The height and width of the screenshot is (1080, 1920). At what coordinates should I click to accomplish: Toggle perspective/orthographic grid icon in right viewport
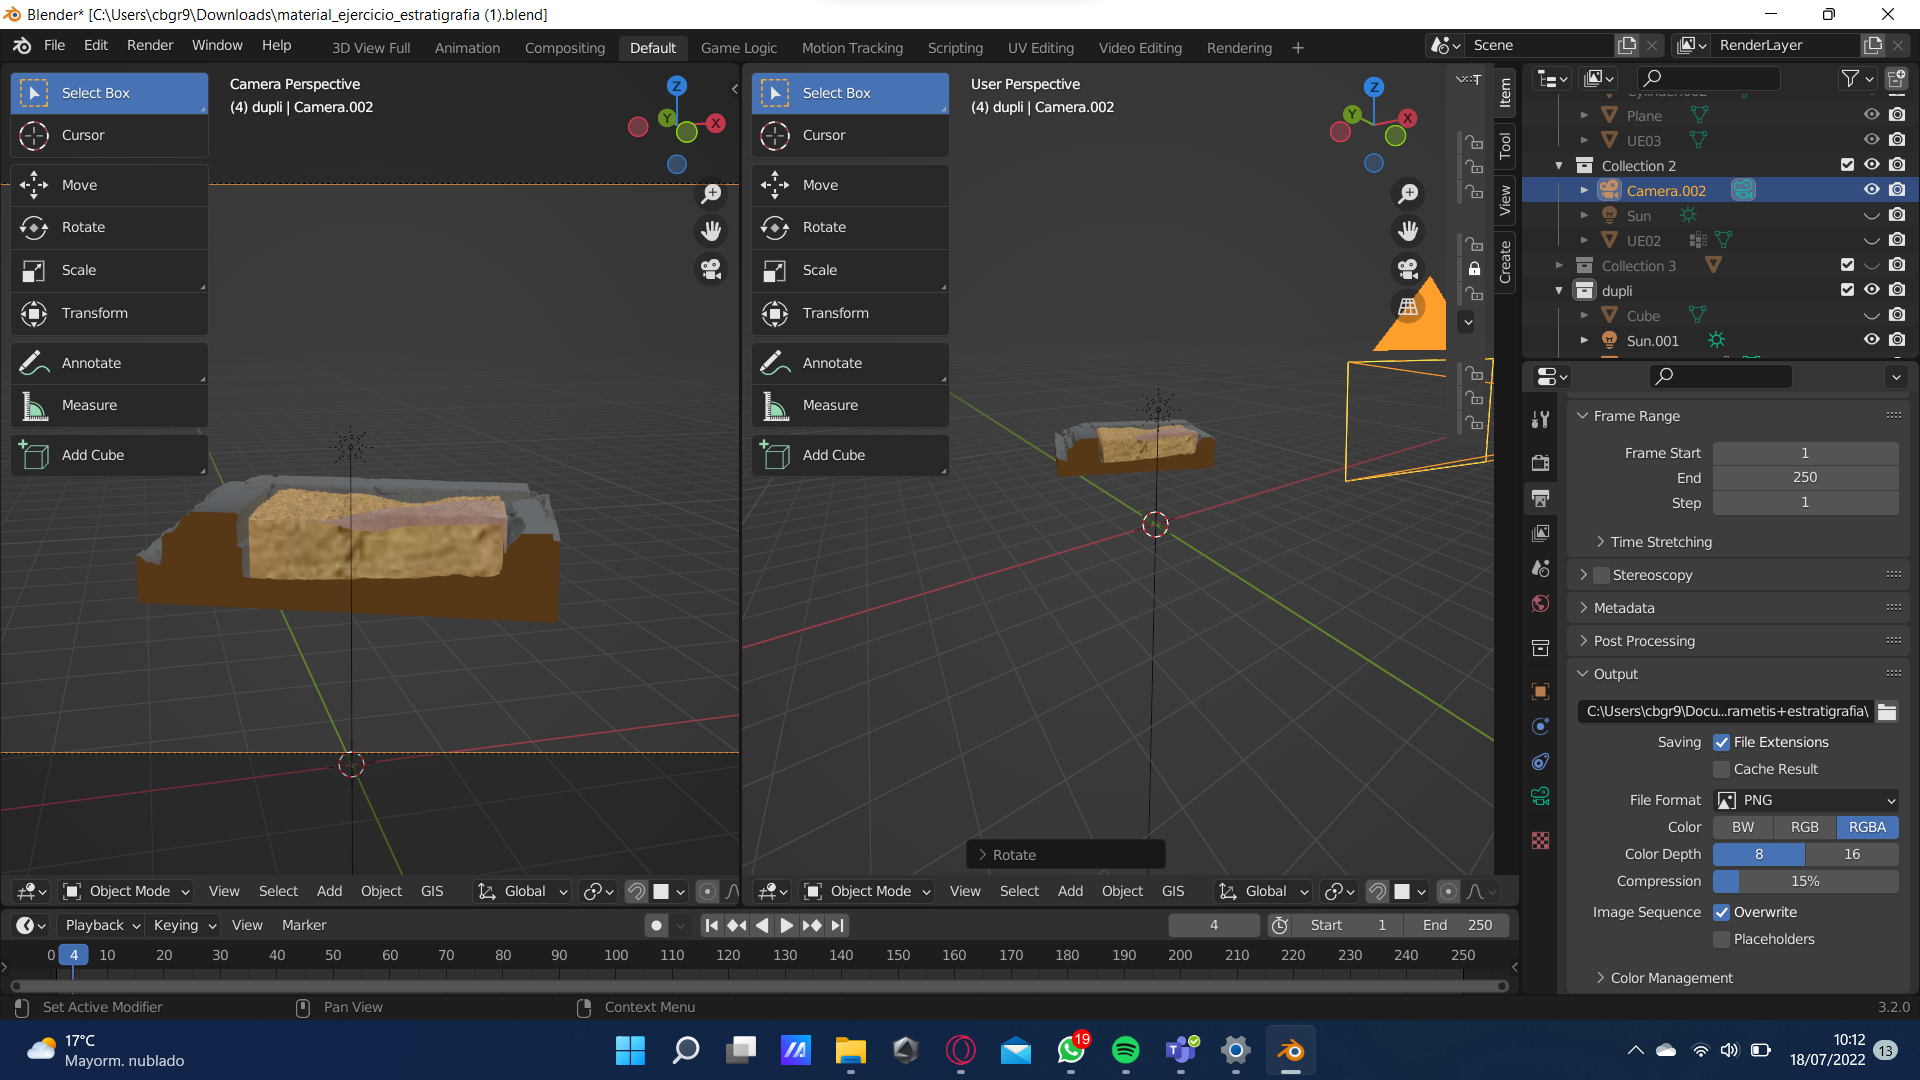click(1408, 307)
